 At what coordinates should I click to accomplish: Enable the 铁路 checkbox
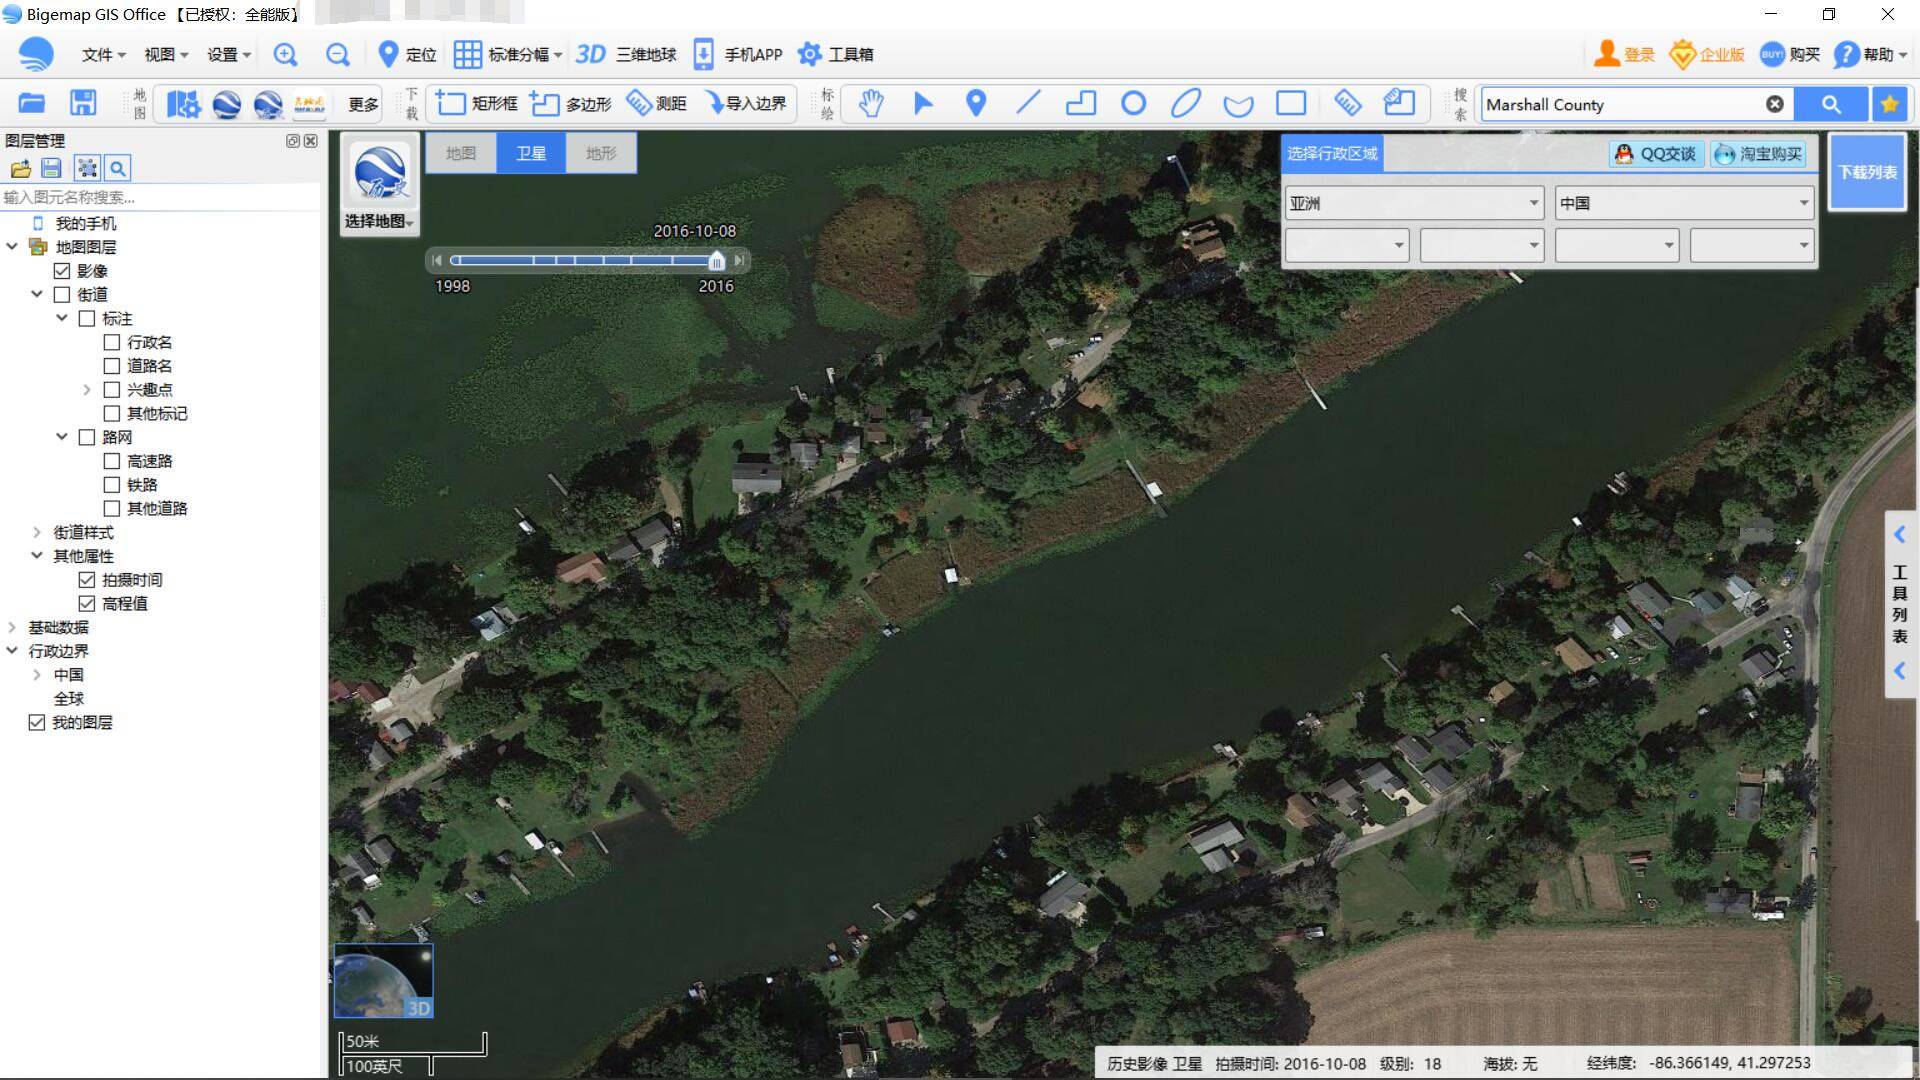112,485
